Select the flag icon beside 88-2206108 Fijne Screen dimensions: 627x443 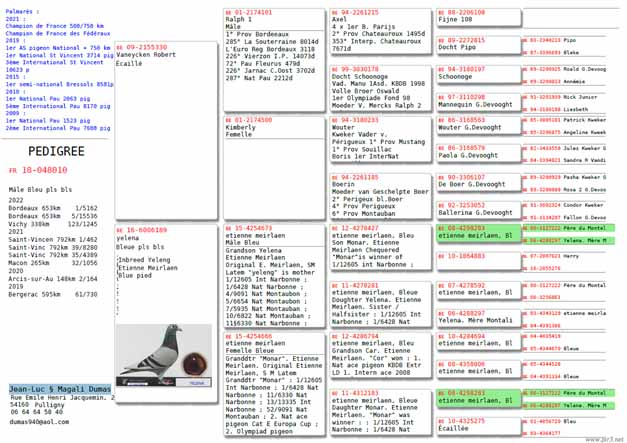[x=441, y=12]
